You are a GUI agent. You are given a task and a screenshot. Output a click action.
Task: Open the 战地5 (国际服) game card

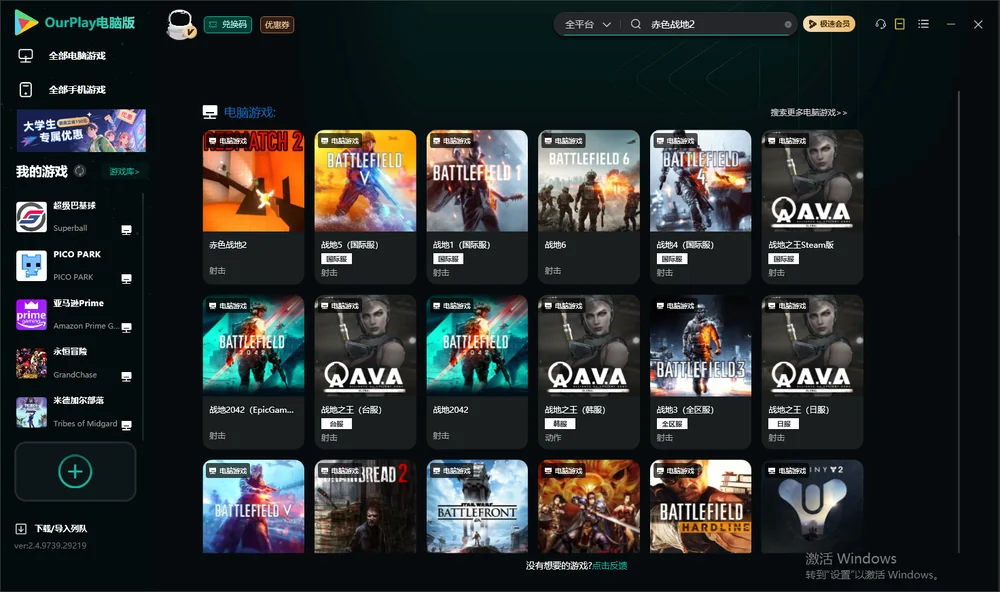[x=365, y=207]
